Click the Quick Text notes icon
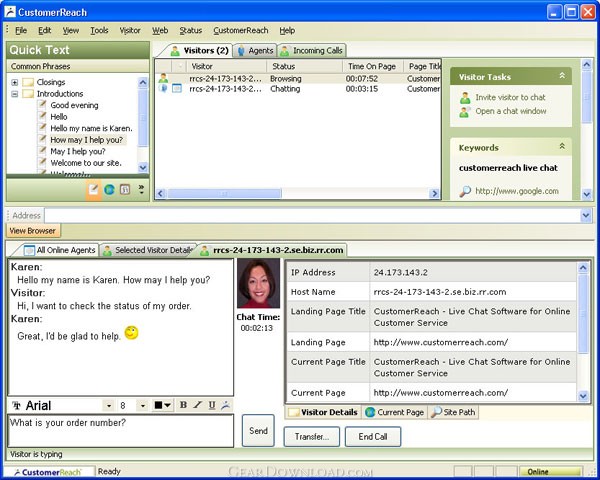This screenshot has height=480, width=600. 93,189
